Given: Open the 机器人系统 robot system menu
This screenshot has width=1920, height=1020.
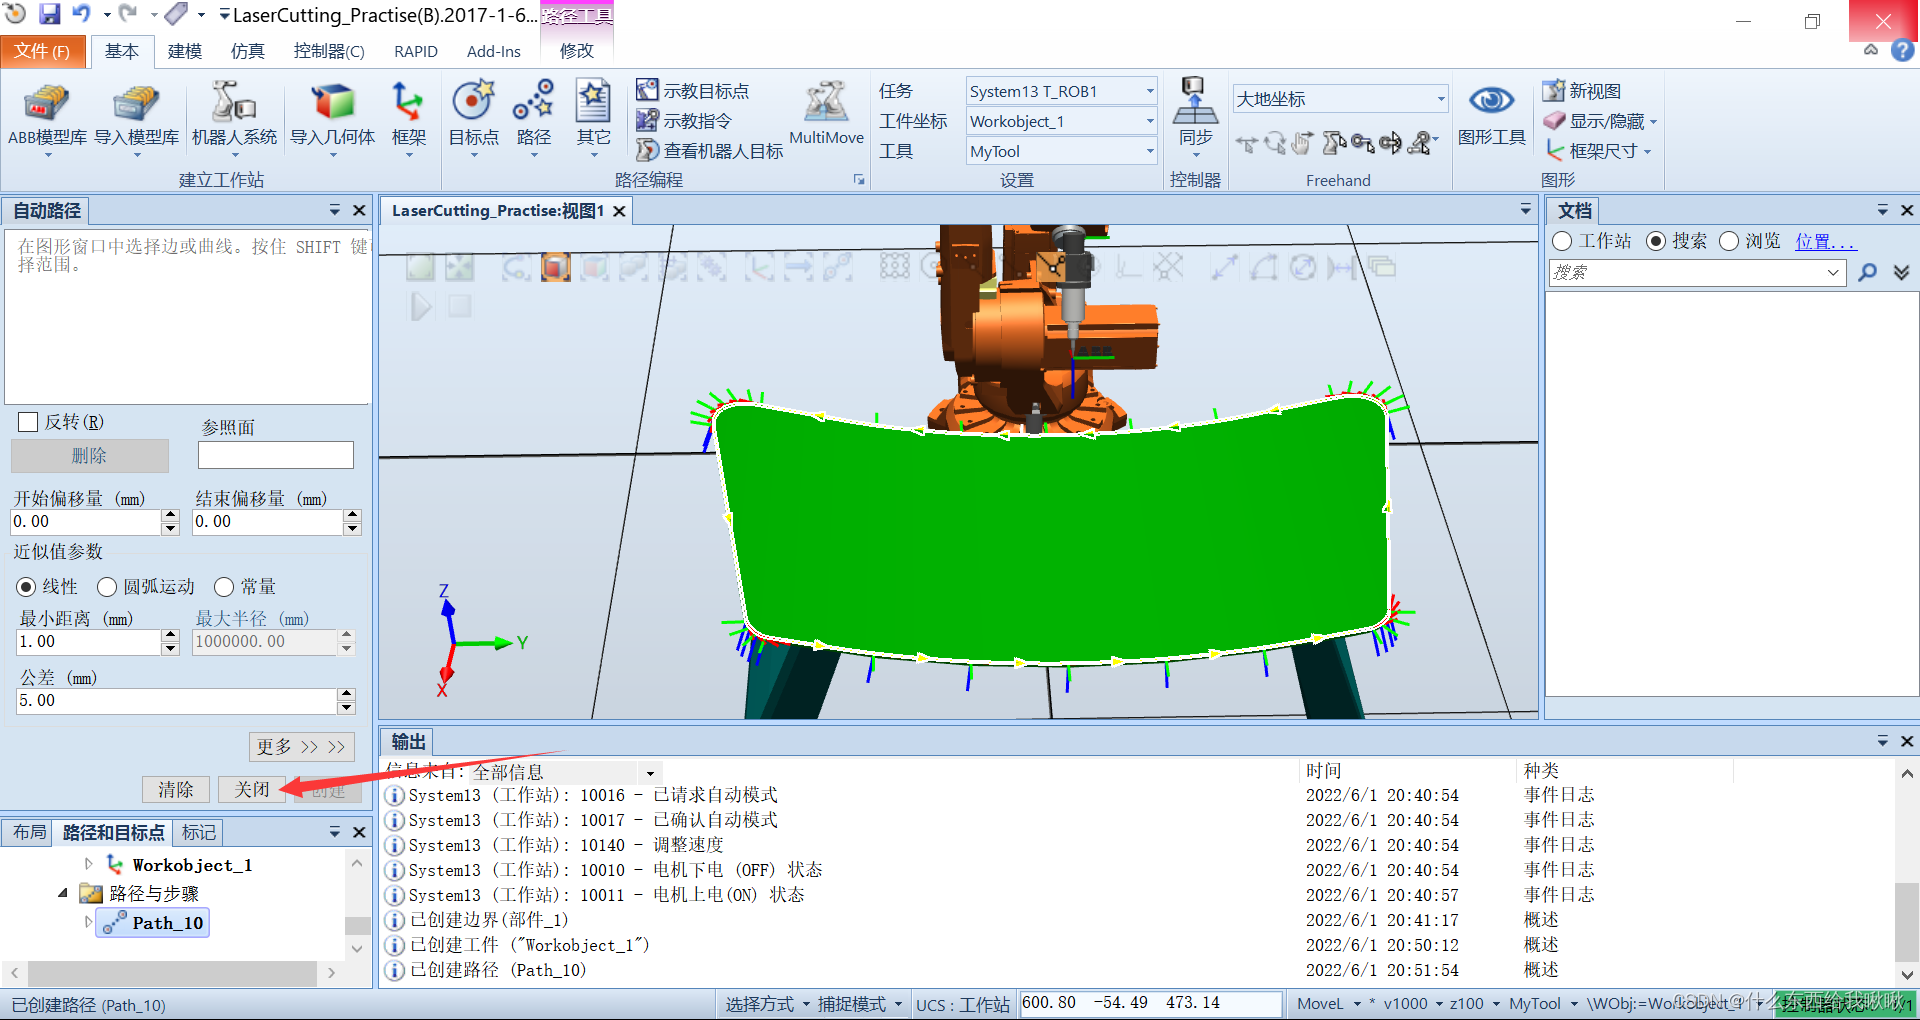Looking at the screenshot, I should point(234,116).
